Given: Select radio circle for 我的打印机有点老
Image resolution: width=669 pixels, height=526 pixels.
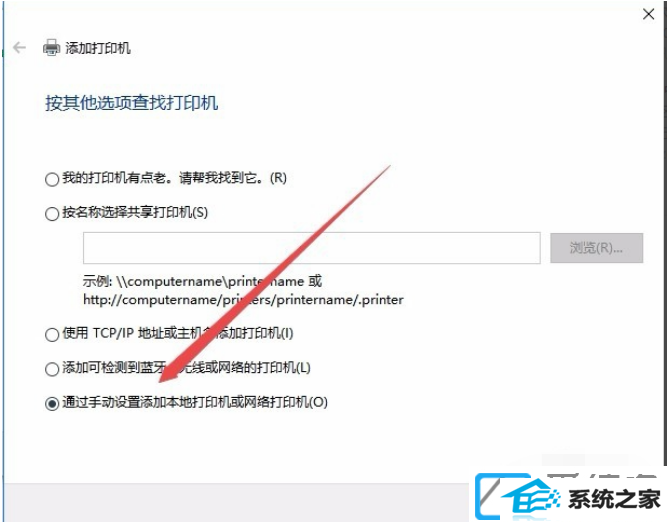Looking at the screenshot, I should tap(52, 179).
